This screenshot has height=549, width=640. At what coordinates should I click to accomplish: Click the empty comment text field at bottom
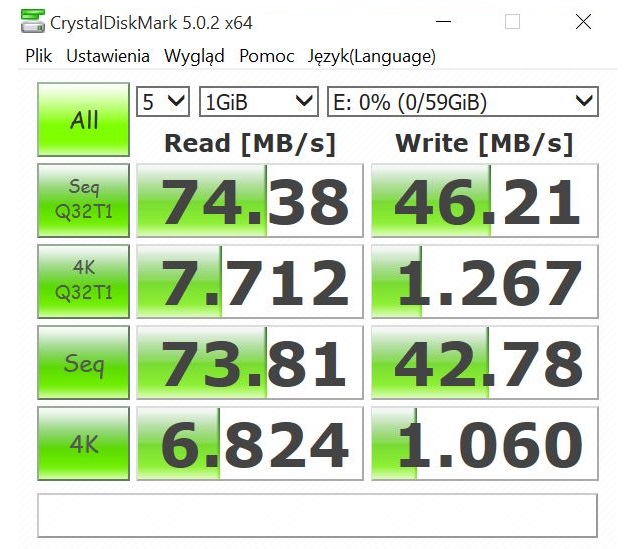(x=317, y=515)
